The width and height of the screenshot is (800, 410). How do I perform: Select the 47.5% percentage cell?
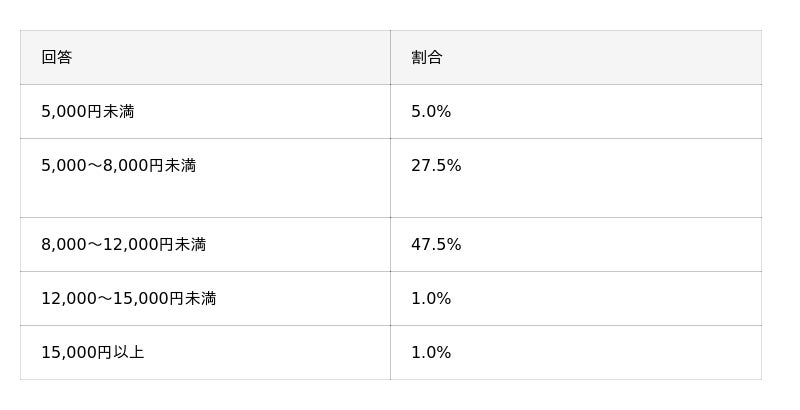point(436,244)
